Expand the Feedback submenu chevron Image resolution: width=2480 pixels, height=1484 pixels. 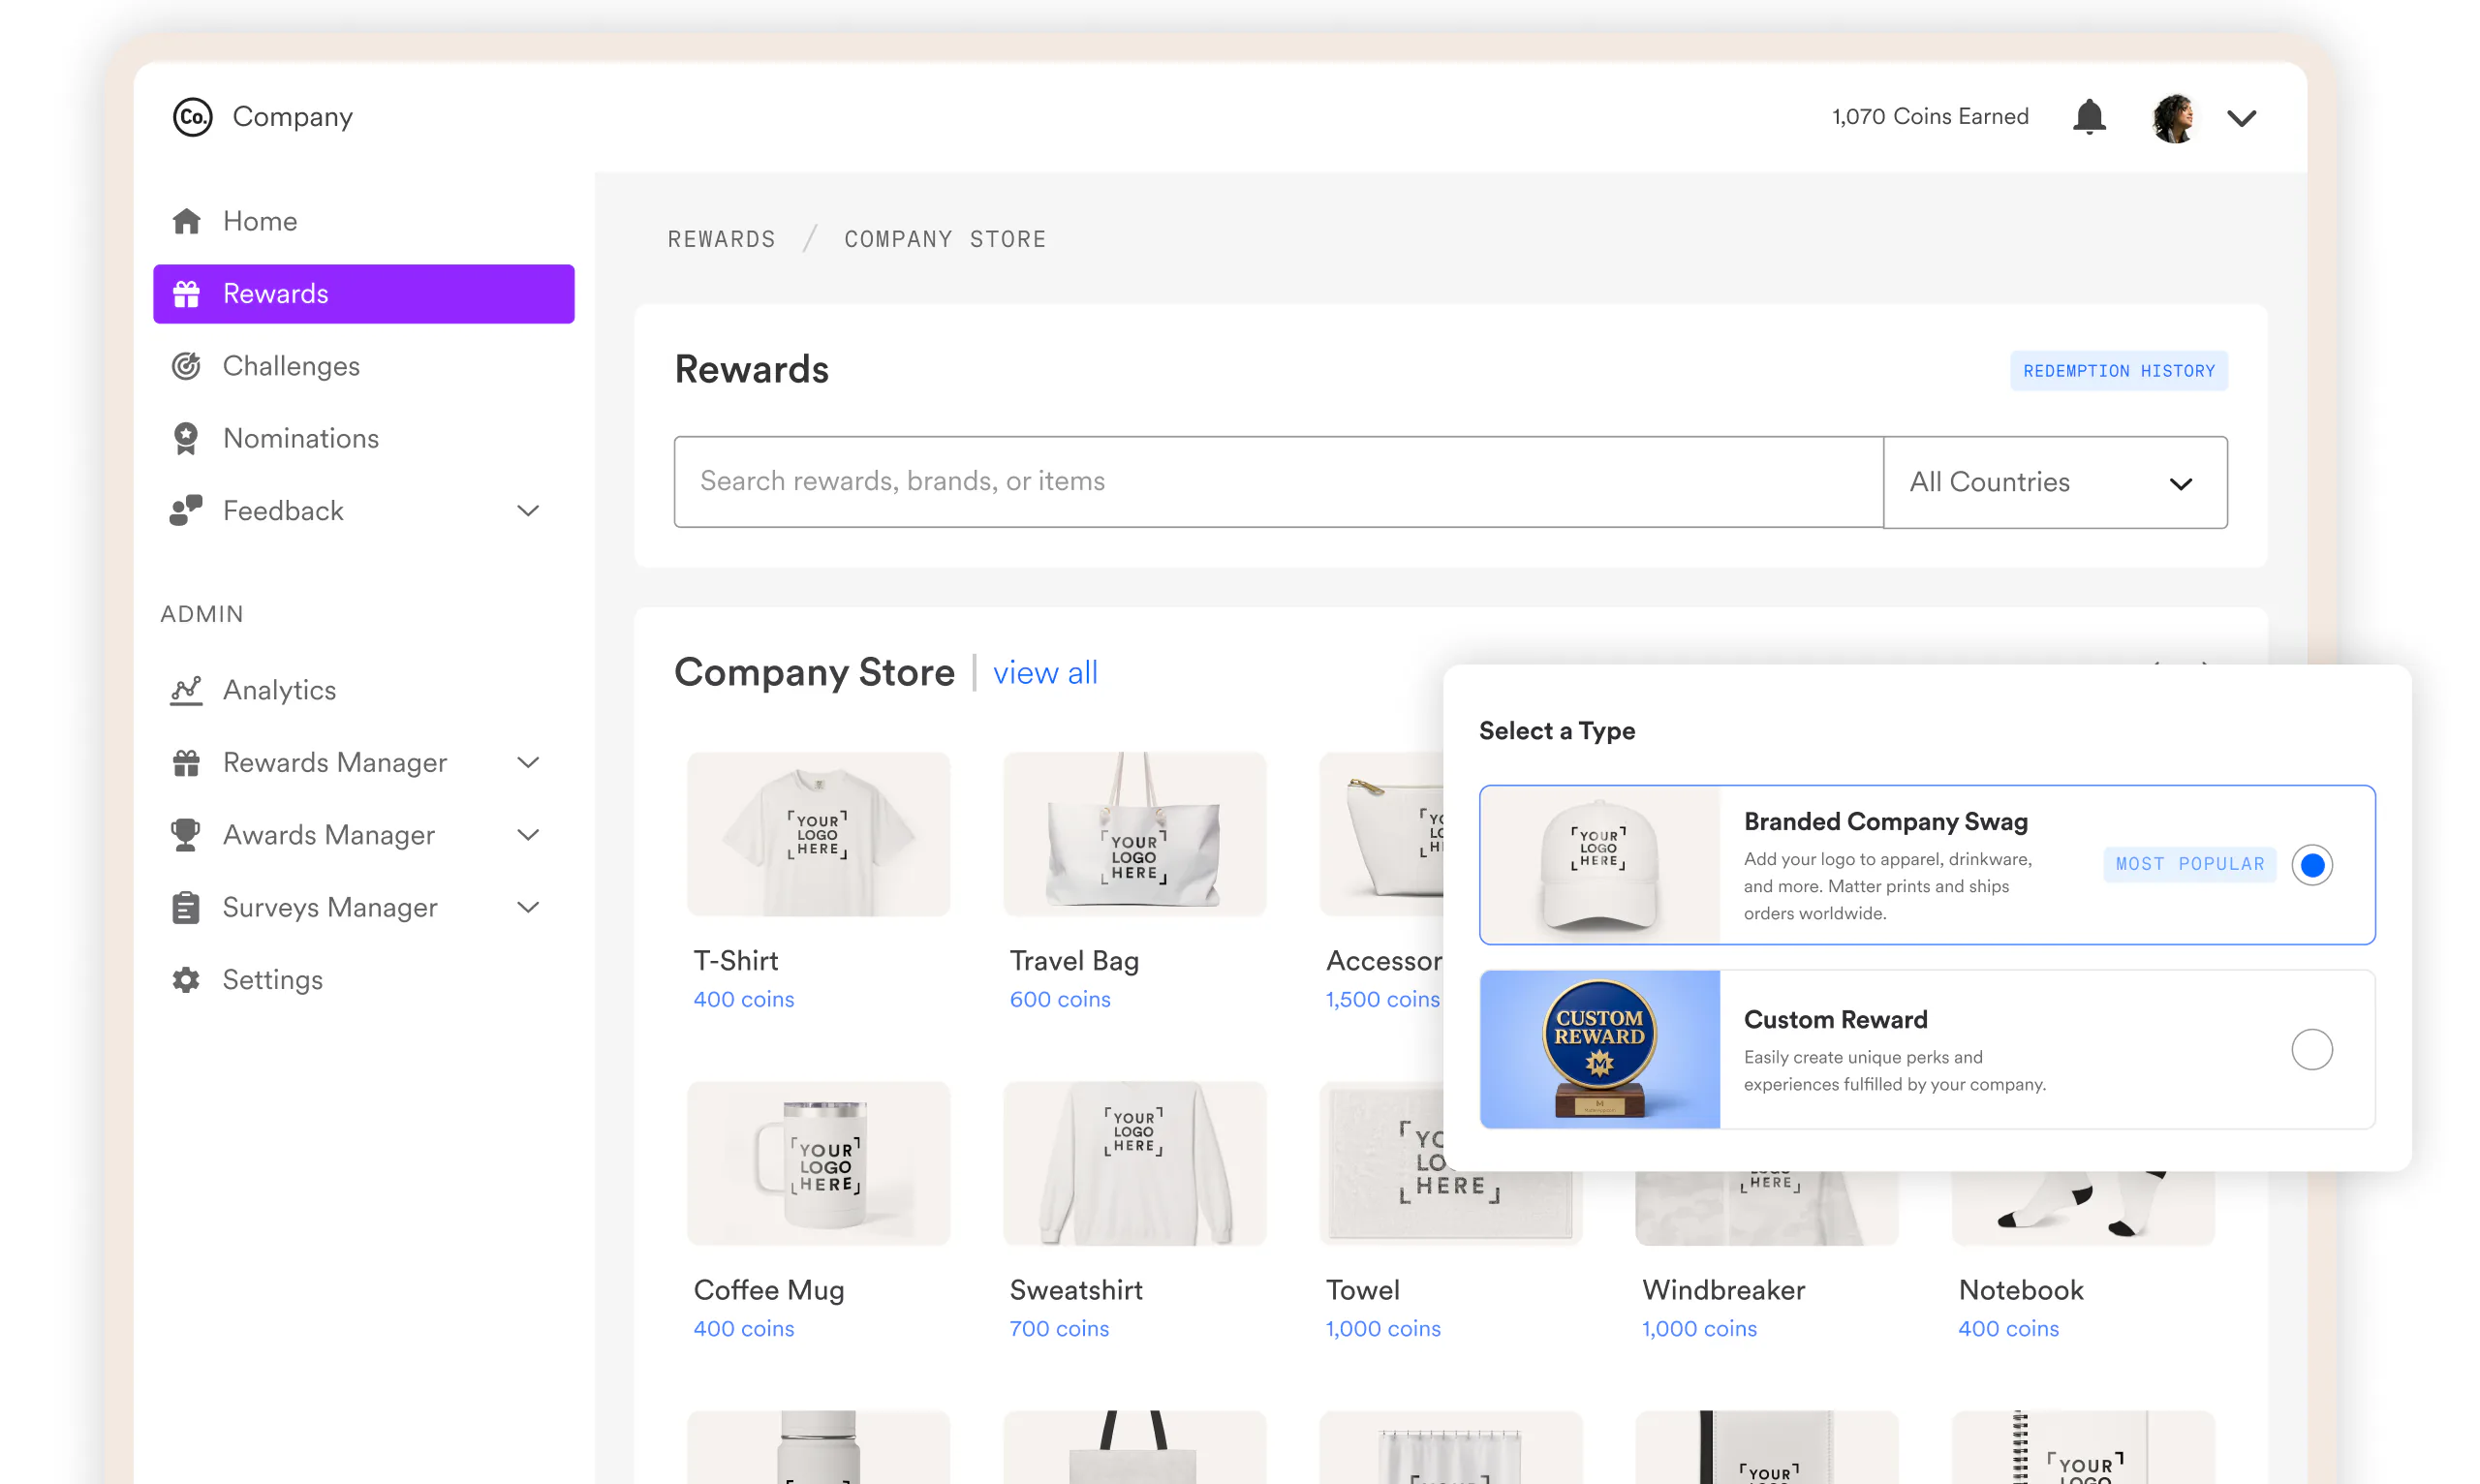[528, 511]
